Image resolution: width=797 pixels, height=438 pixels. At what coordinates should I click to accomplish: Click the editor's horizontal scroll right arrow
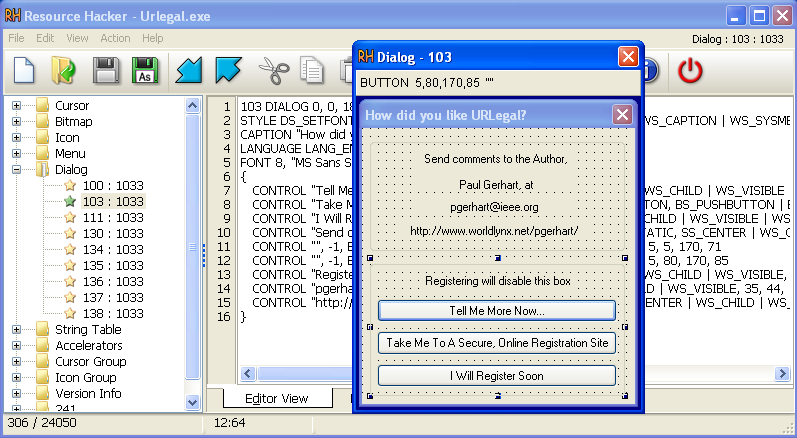click(x=782, y=374)
